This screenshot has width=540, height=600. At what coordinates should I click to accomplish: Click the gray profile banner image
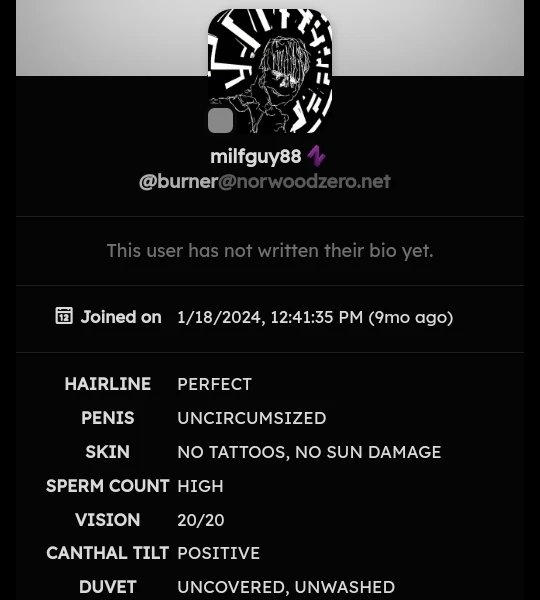[x=270, y=38]
